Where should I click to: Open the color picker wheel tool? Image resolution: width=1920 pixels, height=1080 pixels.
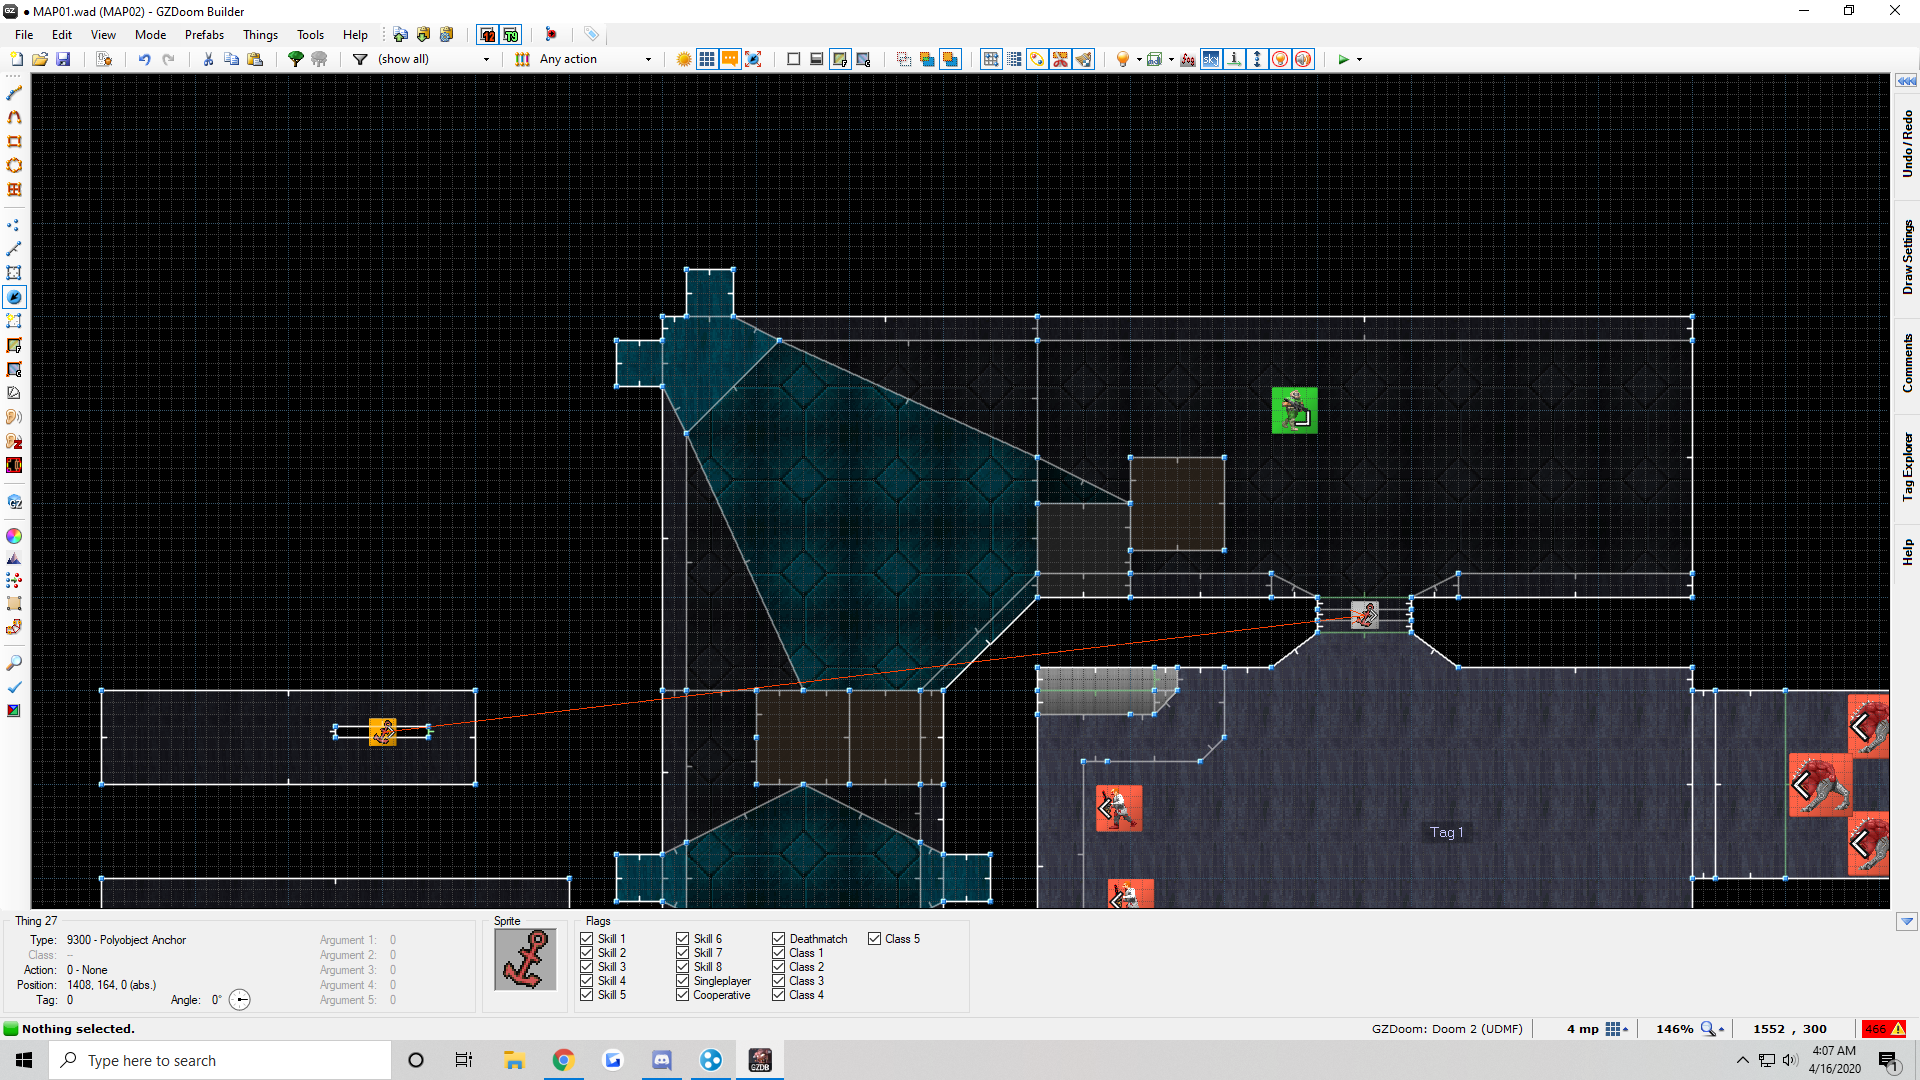[x=14, y=536]
